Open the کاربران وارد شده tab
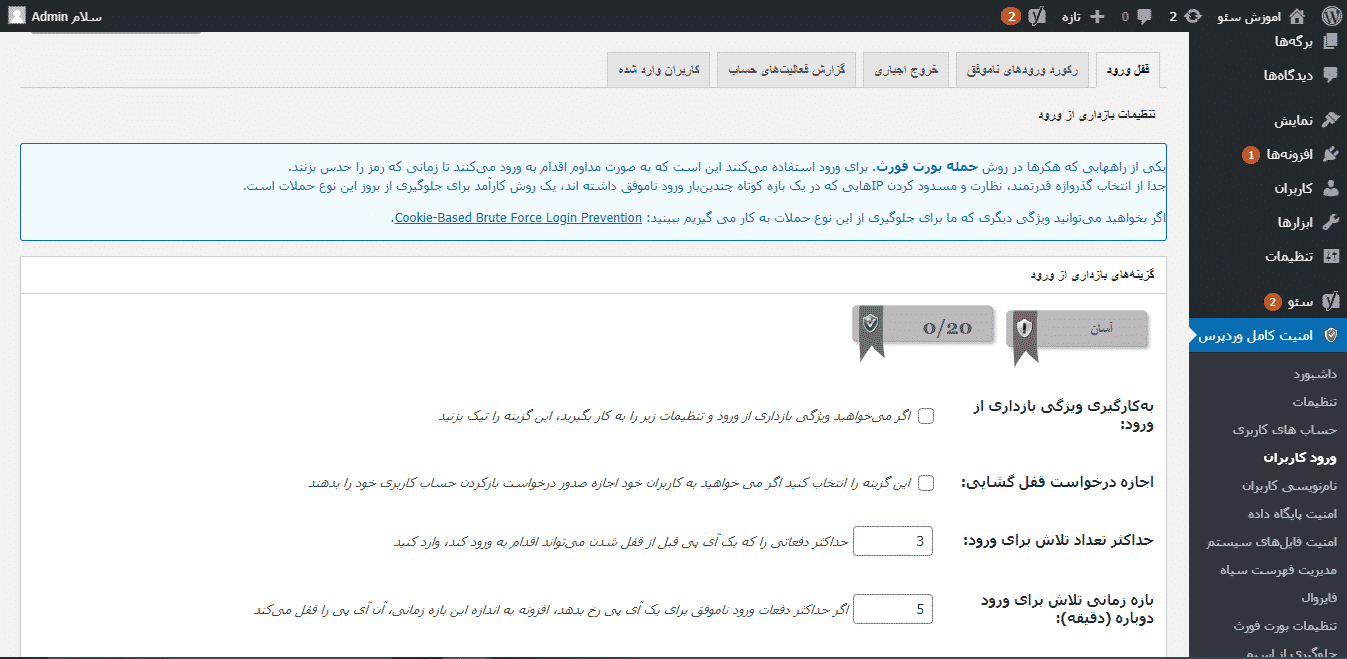Image resolution: width=1347 pixels, height=659 pixels. (660, 70)
